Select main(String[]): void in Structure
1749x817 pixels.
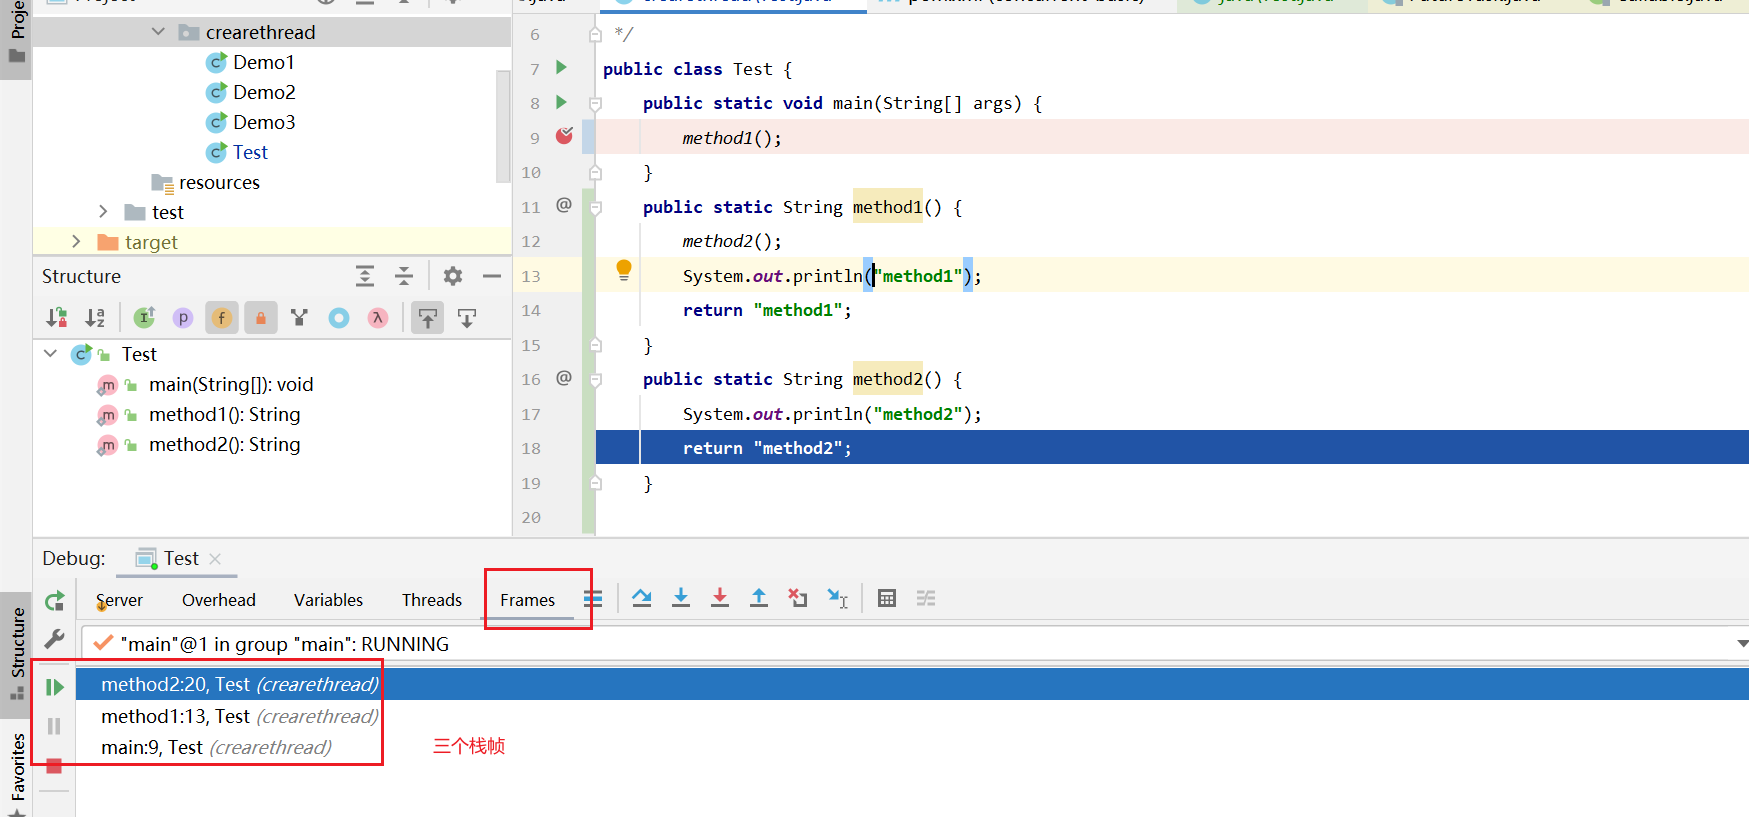231,384
